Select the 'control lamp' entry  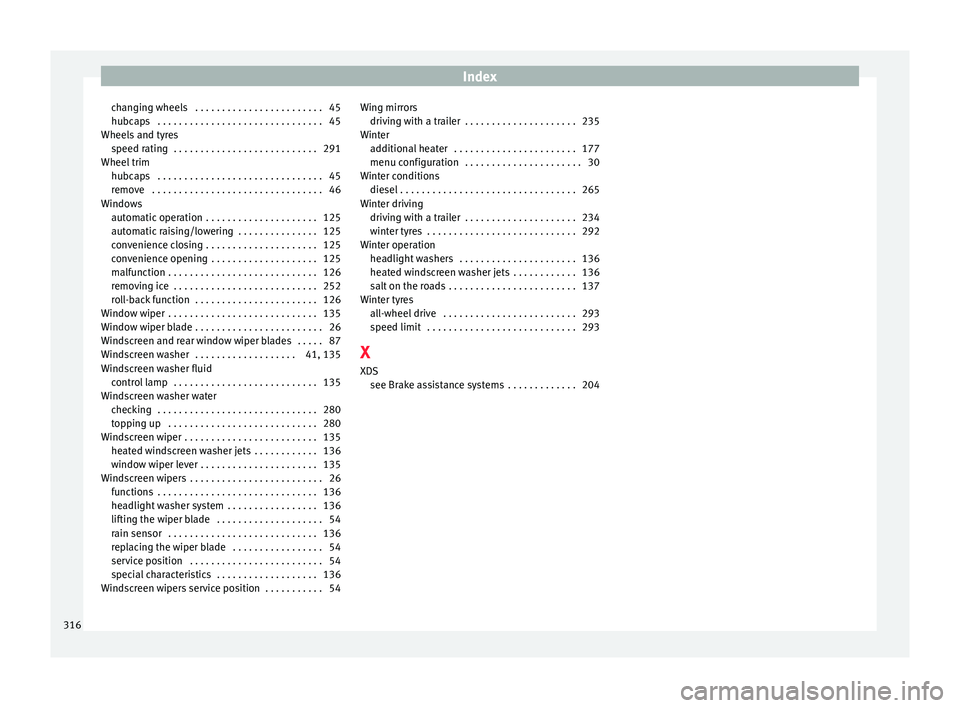coord(226,382)
